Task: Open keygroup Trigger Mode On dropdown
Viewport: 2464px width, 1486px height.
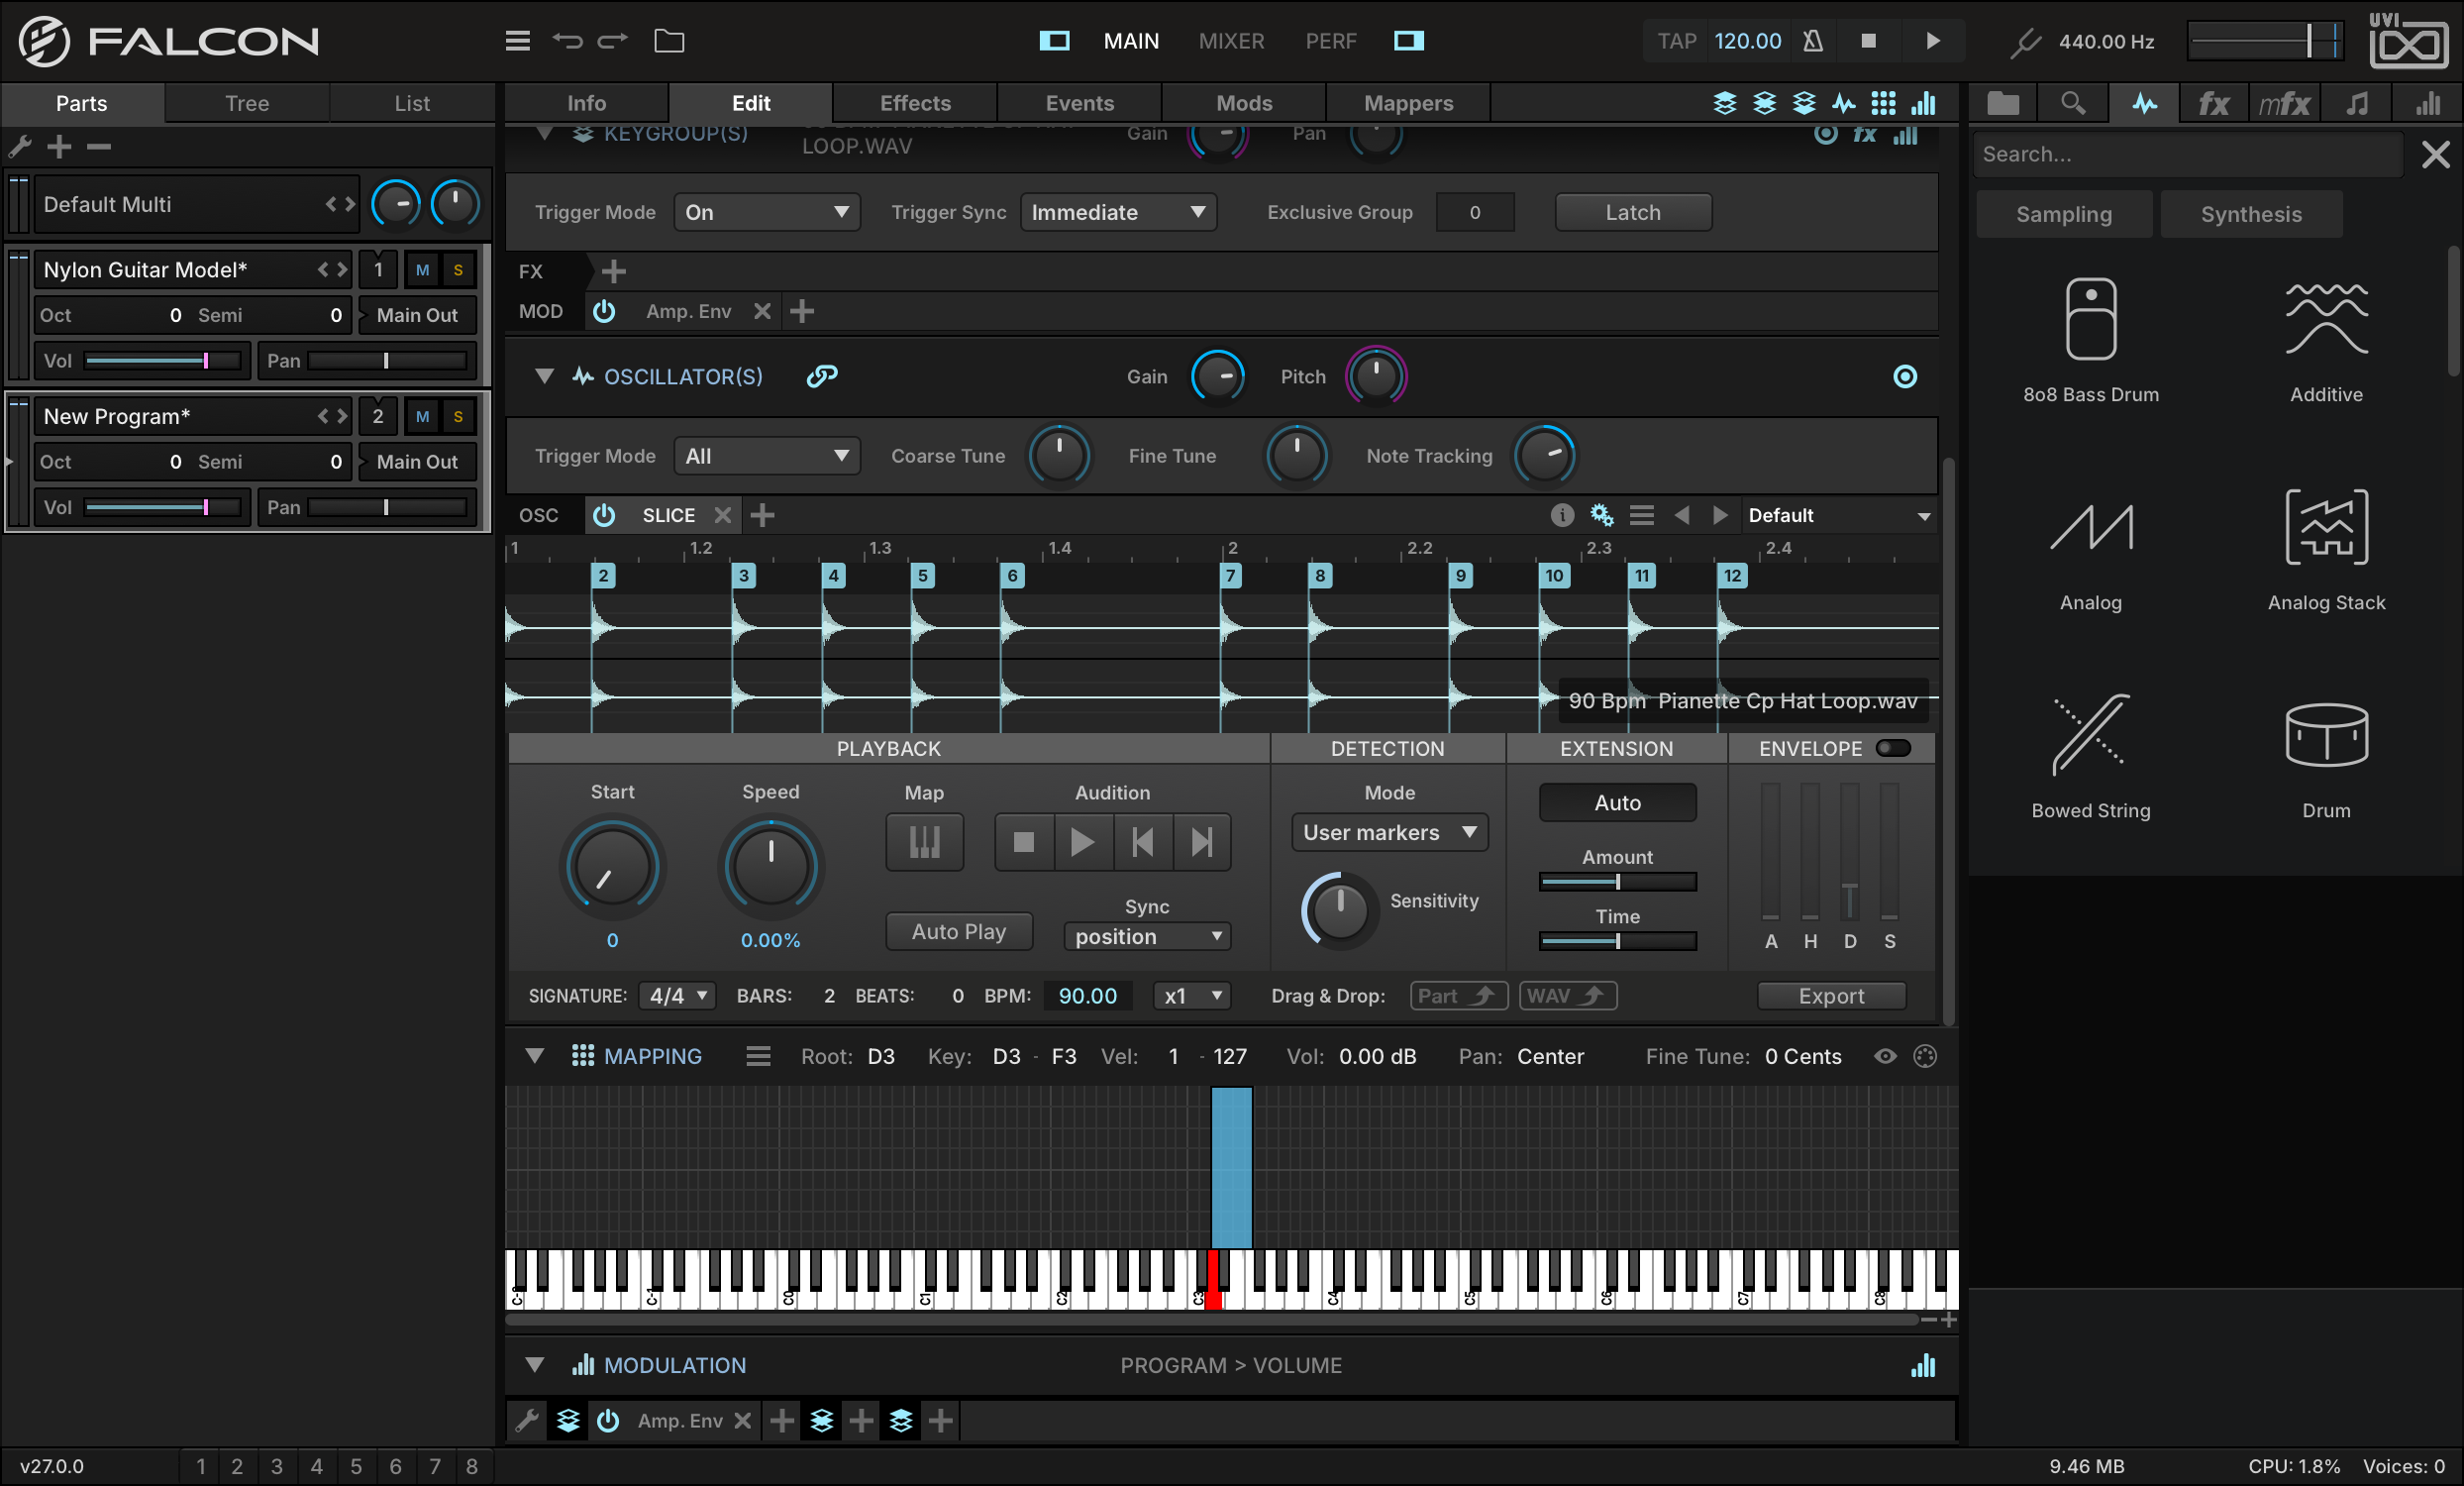Action: click(x=767, y=212)
